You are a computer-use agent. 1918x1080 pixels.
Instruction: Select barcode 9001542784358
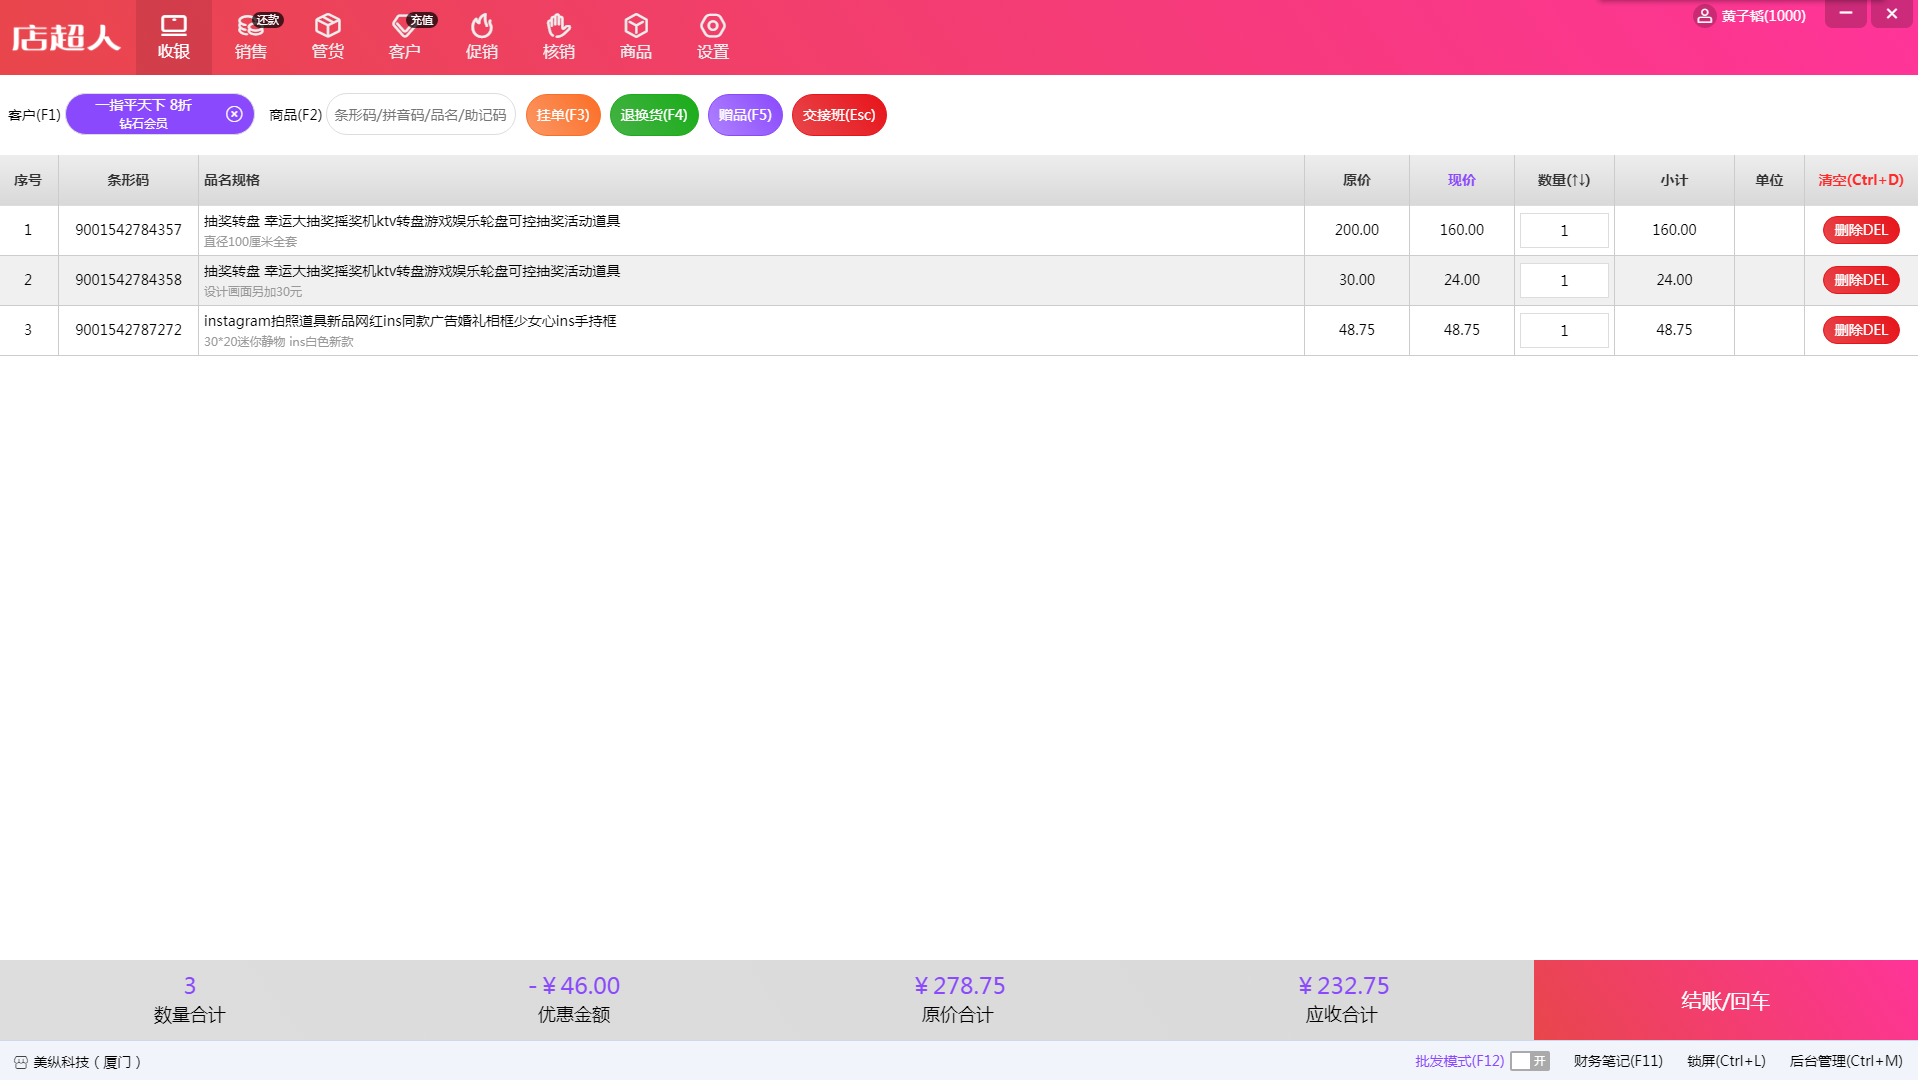tap(128, 280)
